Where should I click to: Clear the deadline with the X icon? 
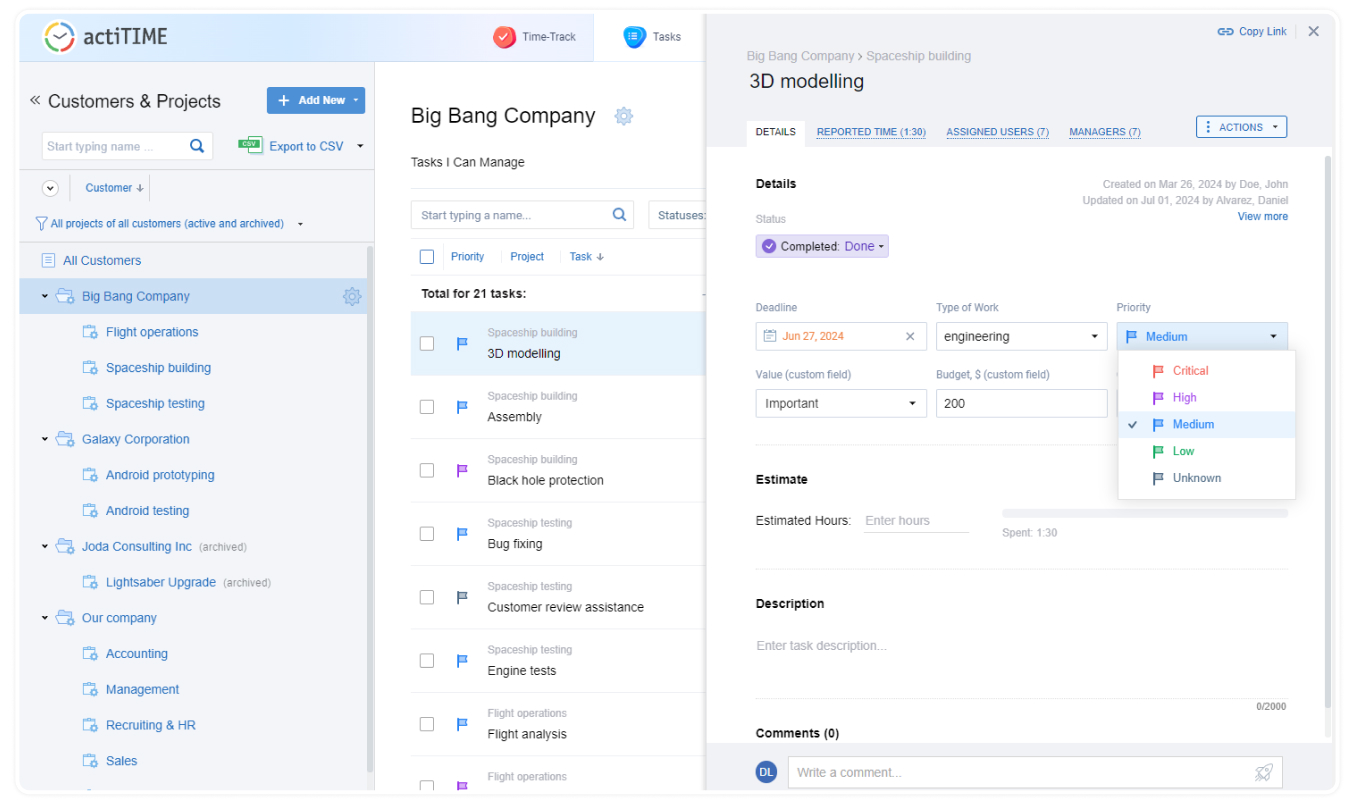coord(910,336)
